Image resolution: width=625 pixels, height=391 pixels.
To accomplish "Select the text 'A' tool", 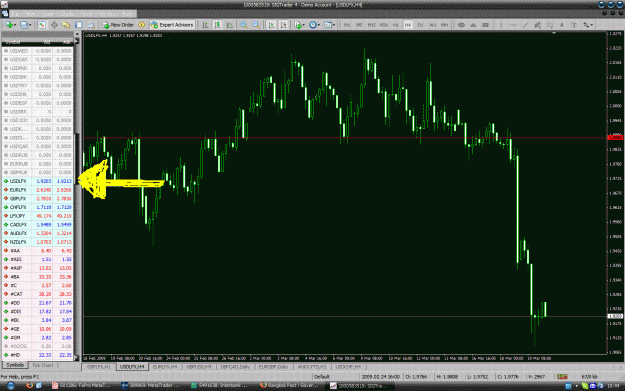I will [x=562, y=25].
